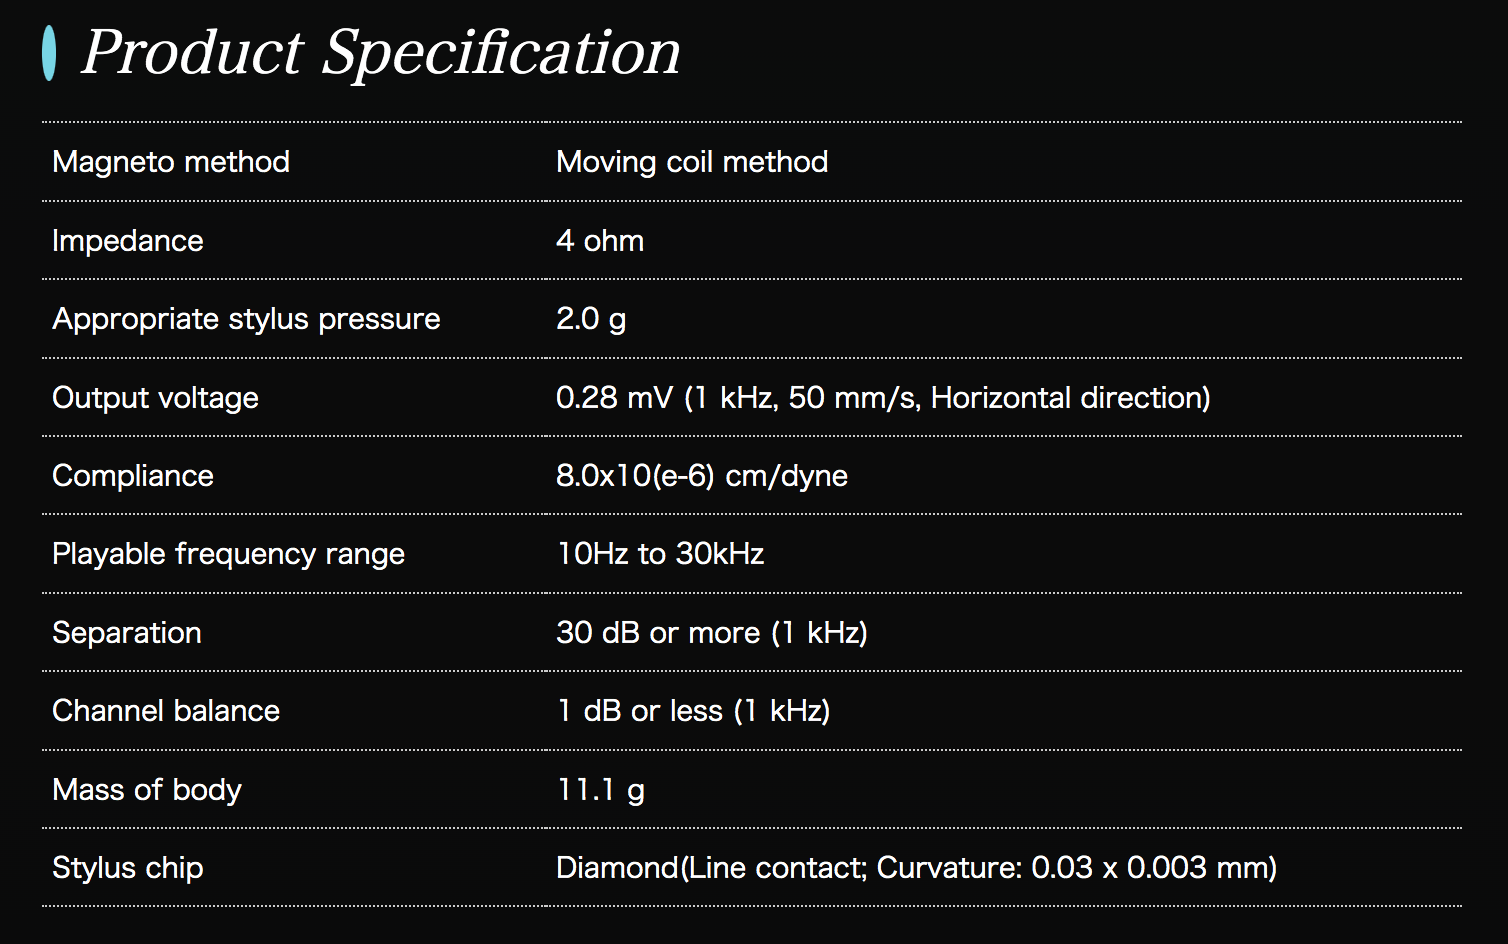Click the Impedance row label
The height and width of the screenshot is (944, 1508).
(x=128, y=241)
